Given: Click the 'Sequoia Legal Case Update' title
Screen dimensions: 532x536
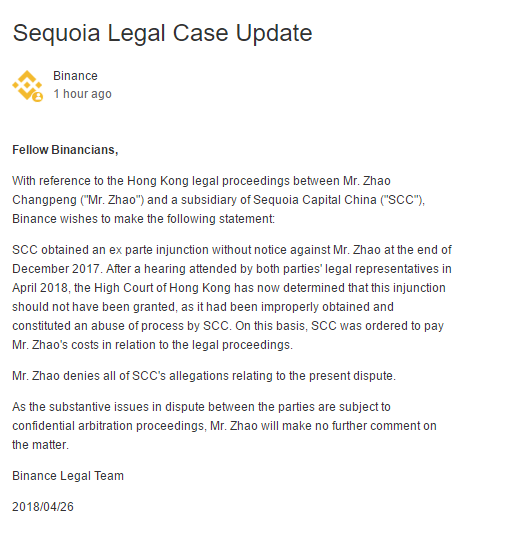Looking at the screenshot, I should coord(162,33).
